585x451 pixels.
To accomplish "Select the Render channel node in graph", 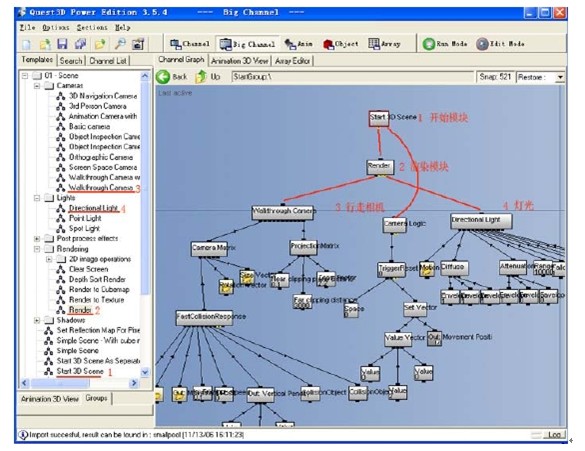I will click(x=380, y=166).
